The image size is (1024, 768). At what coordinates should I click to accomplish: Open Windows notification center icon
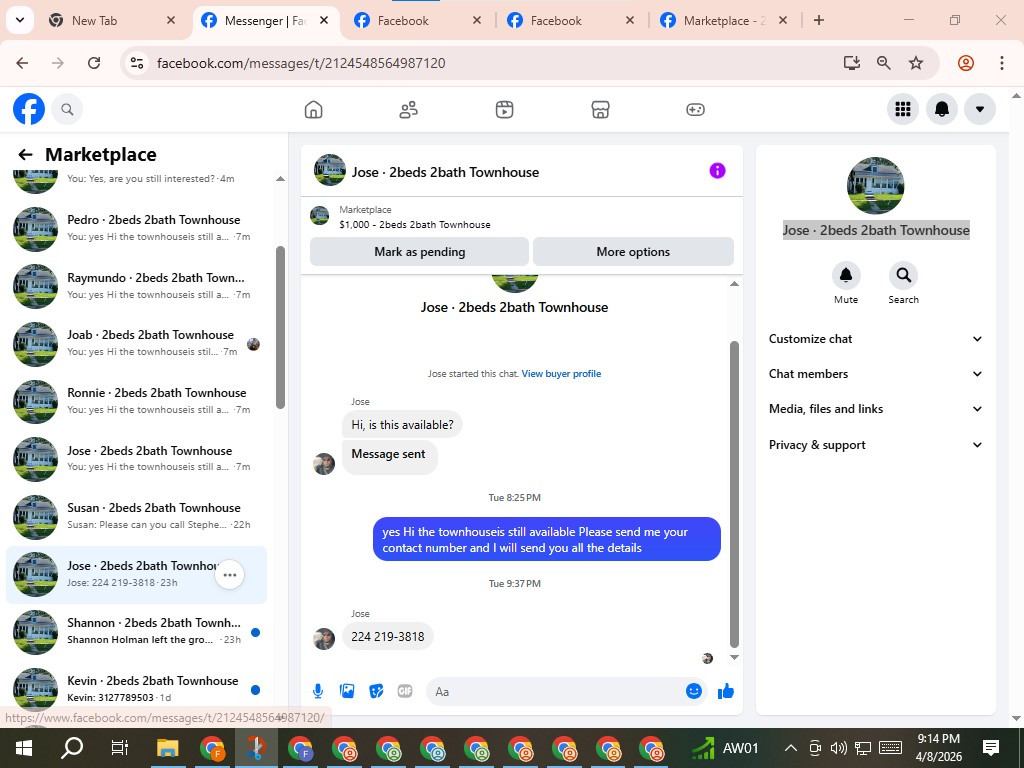(991, 748)
